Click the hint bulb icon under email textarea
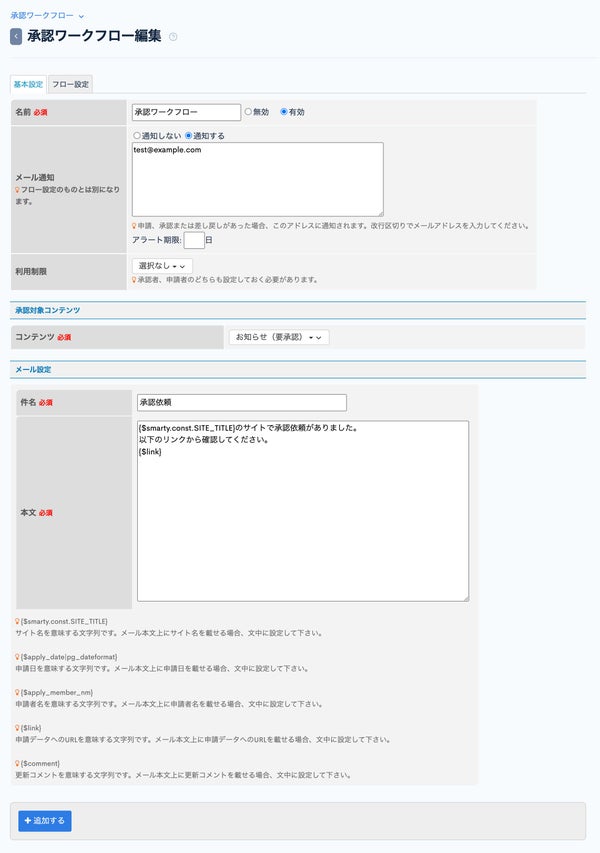Image resolution: width=600 pixels, height=853 pixels. pos(134,226)
